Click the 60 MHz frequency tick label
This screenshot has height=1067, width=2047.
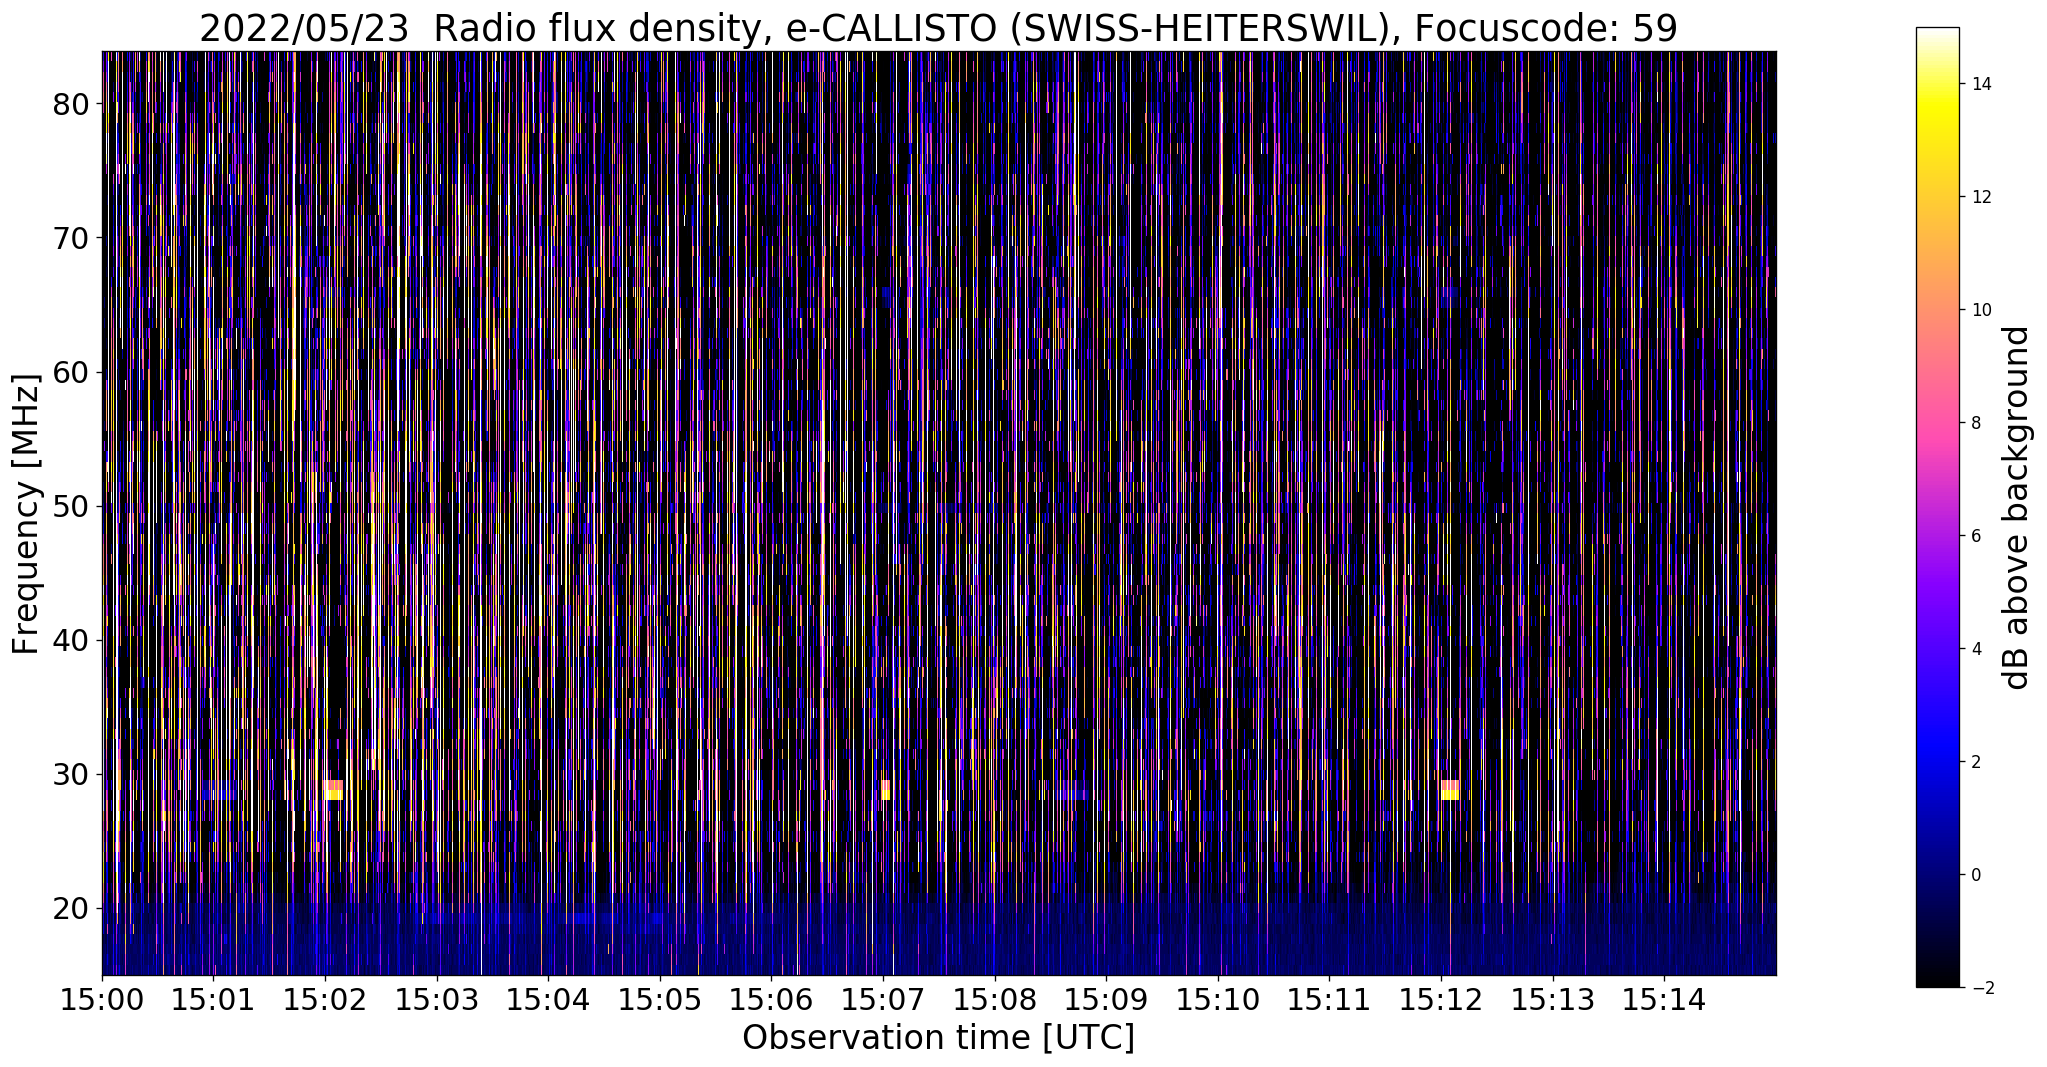pos(71,372)
